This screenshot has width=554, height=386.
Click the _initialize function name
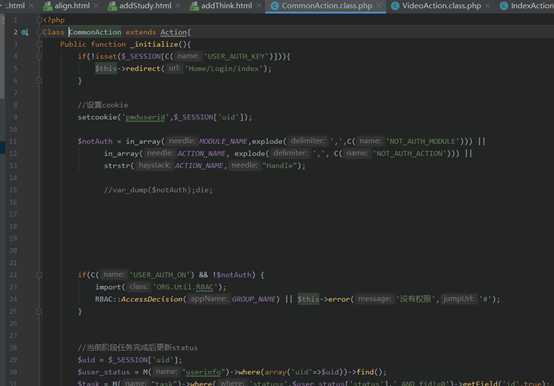pyautogui.click(x=154, y=44)
